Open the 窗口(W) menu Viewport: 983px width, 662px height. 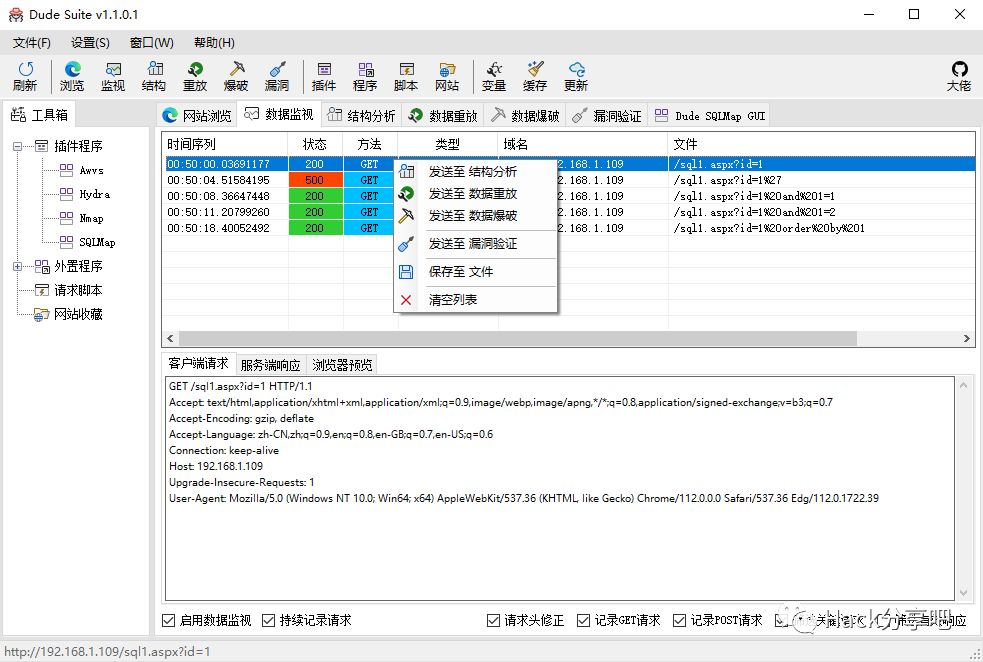click(151, 43)
